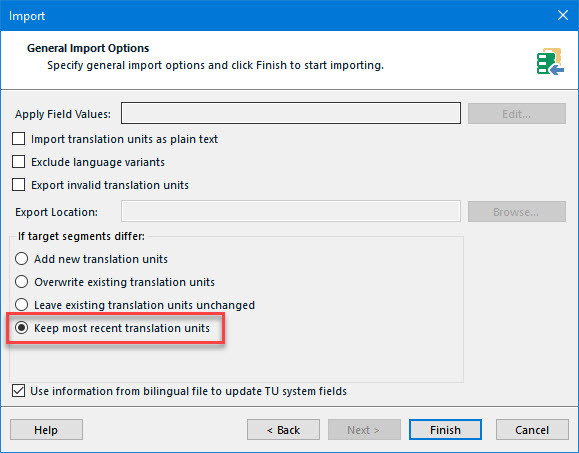Click the Export Location field

291,211
